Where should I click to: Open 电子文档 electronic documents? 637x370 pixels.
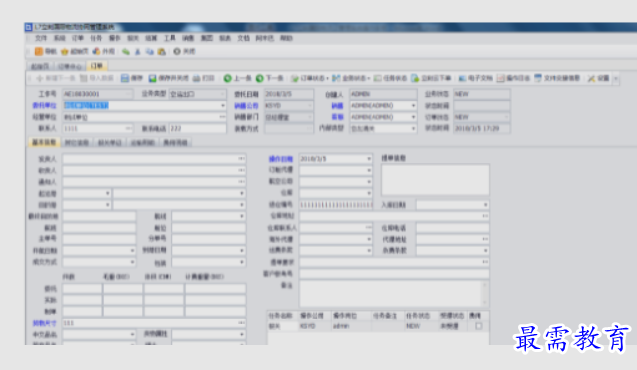pyautogui.click(x=475, y=78)
